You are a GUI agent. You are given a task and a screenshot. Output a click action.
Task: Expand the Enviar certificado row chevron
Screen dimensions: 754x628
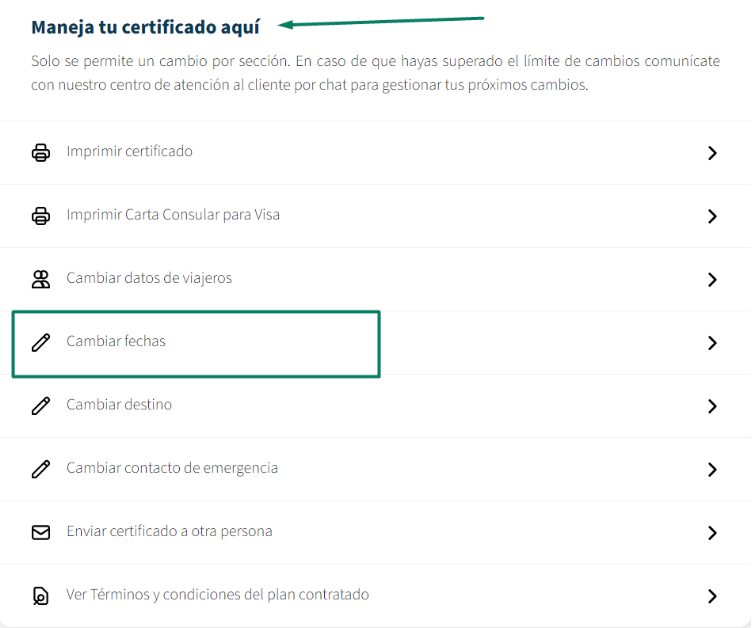(712, 533)
